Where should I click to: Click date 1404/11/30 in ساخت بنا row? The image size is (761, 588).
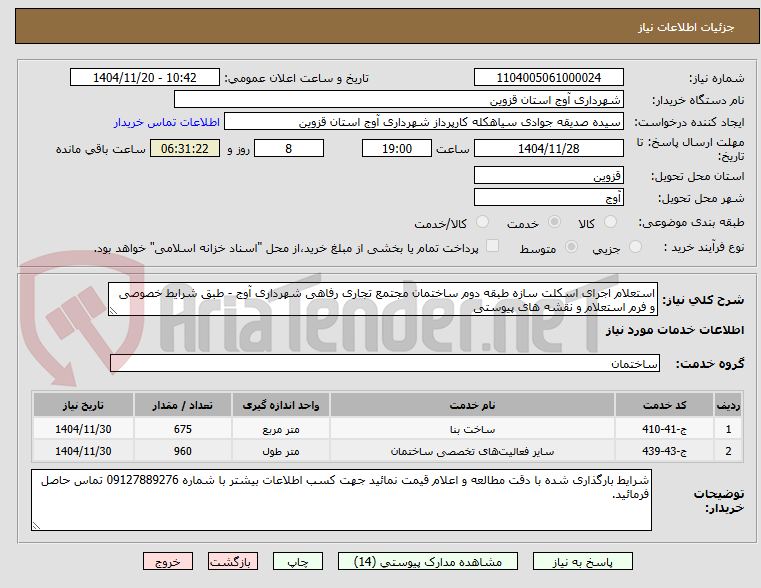pyautogui.click(x=83, y=429)
